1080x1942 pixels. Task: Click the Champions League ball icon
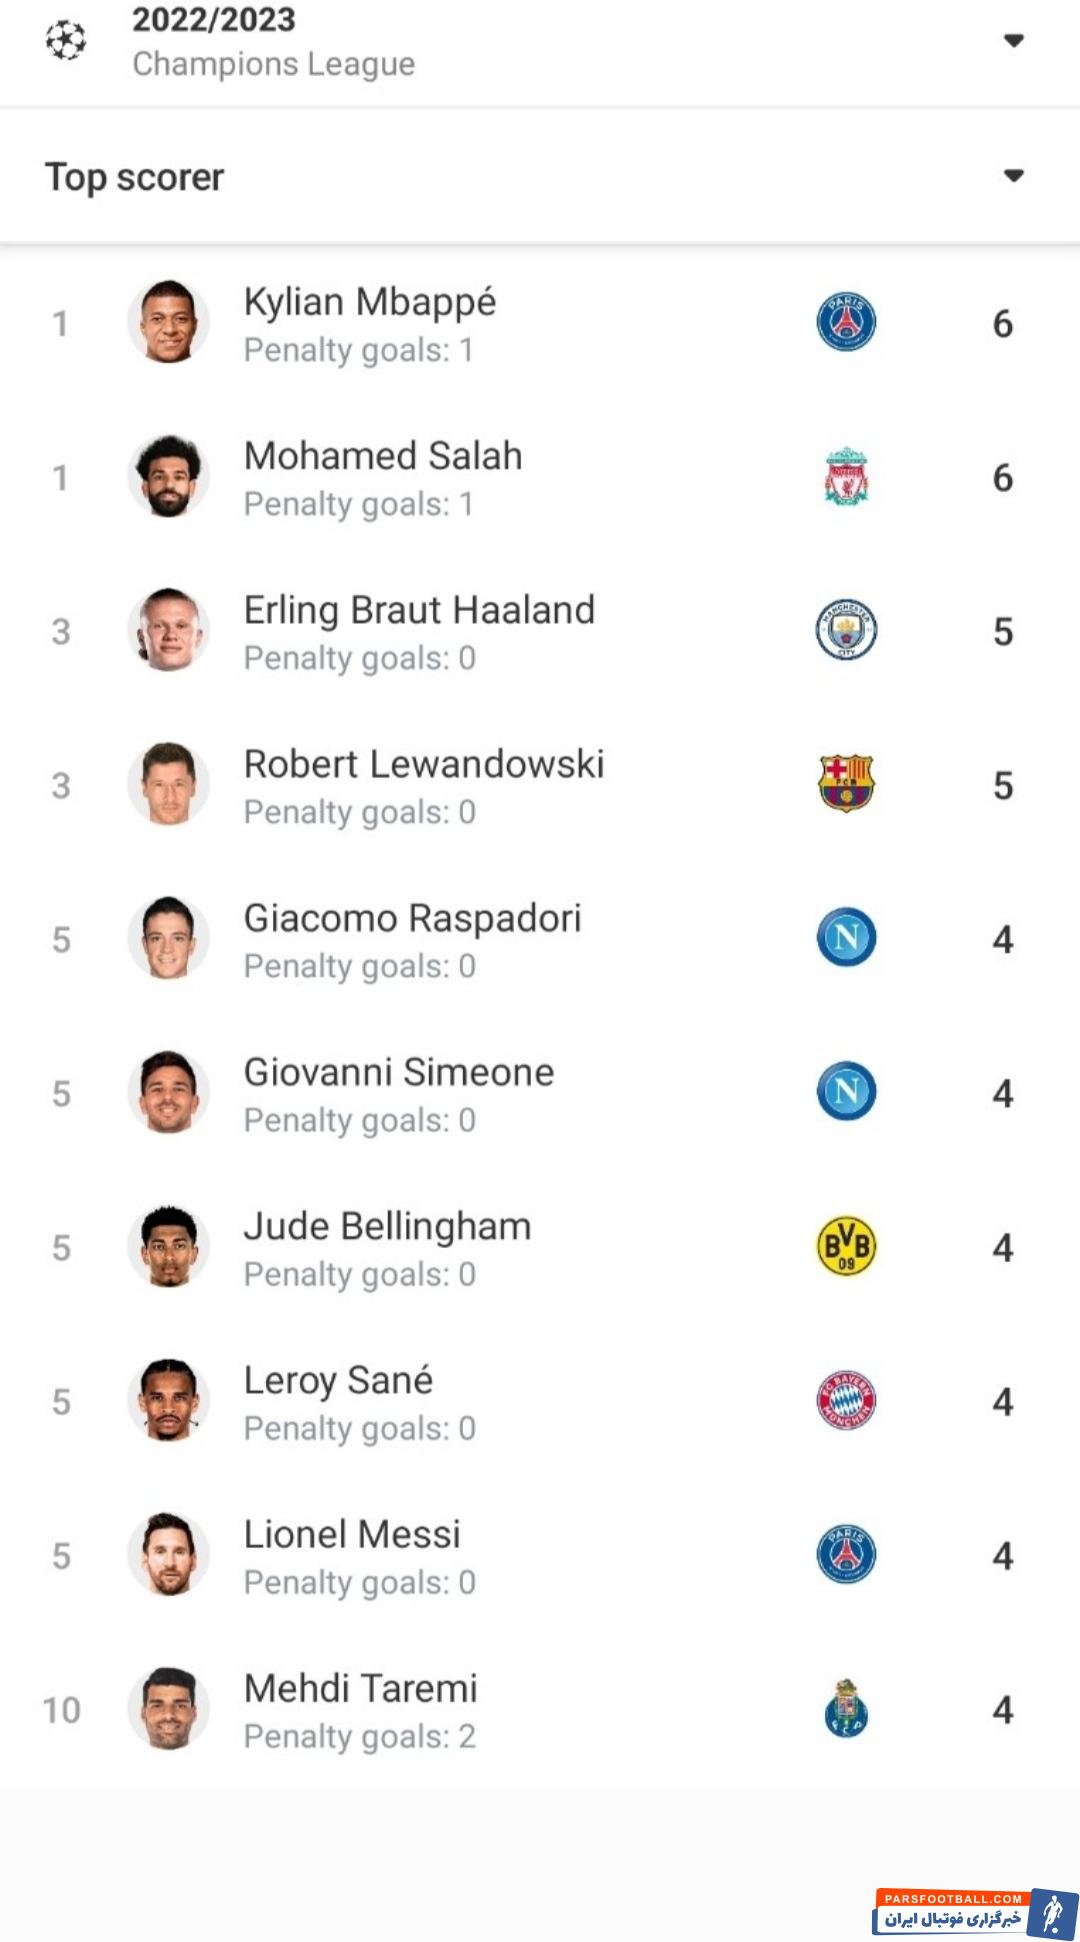point(66,41)
